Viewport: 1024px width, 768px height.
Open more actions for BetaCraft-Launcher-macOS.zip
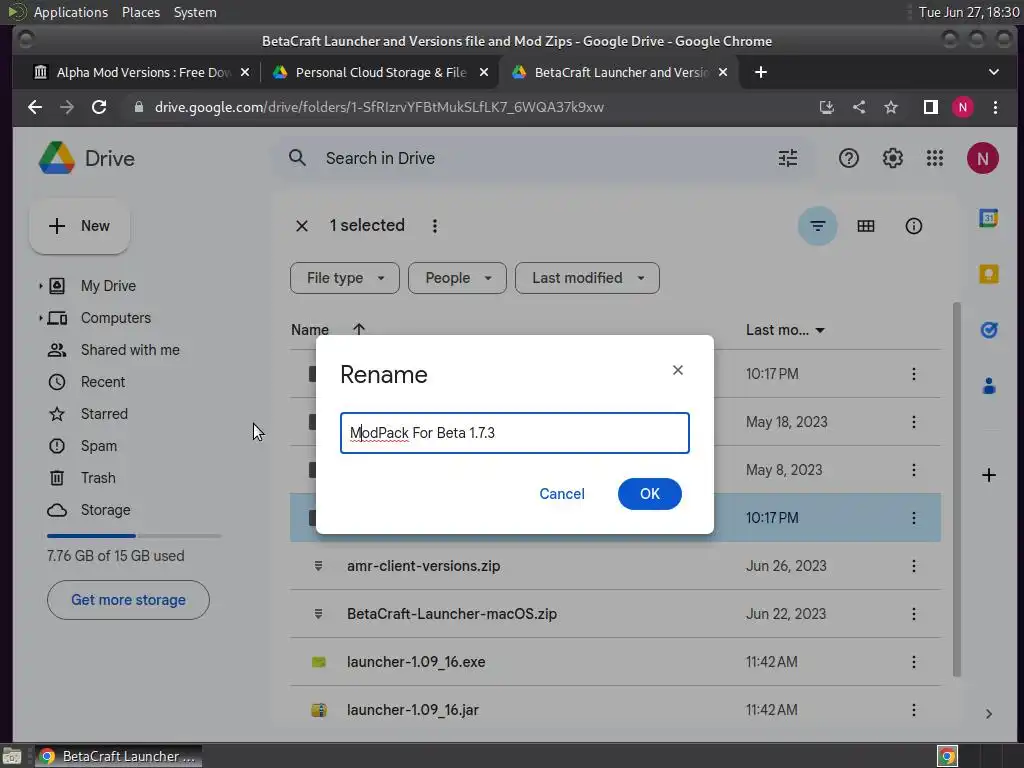point(913,614)
